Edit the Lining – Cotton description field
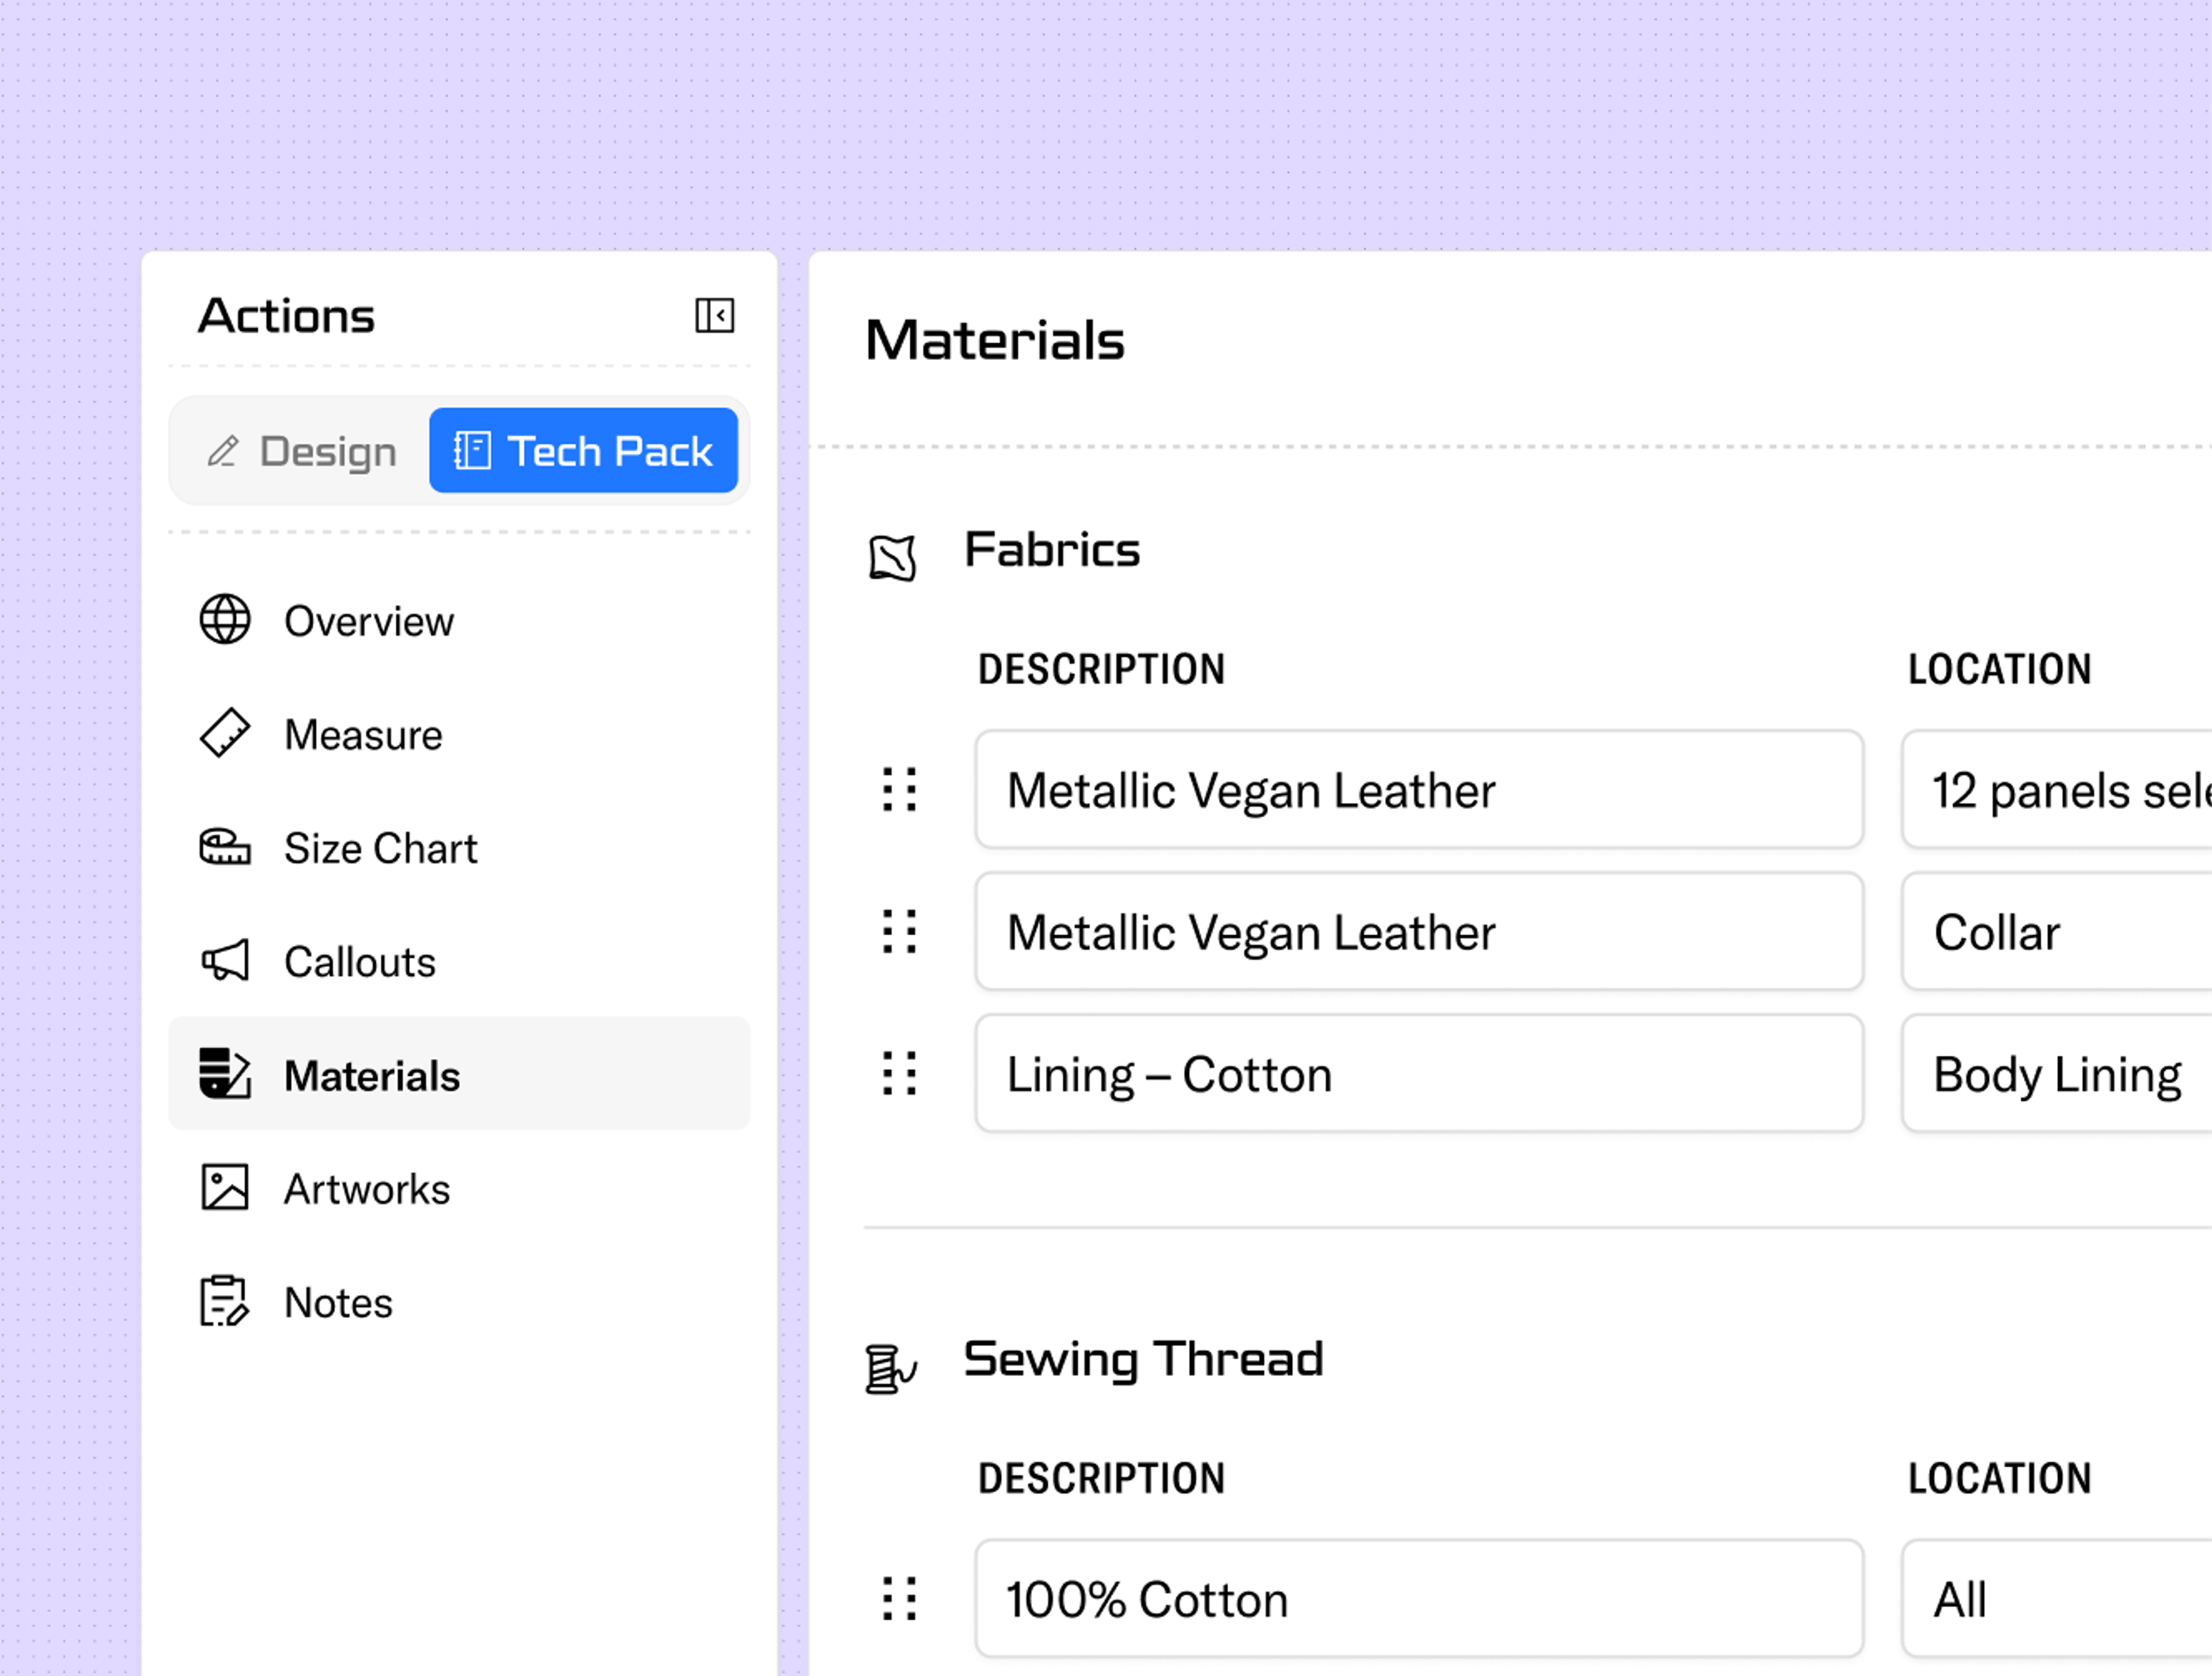Screen dimensions: 2212x1676 tap(1418, 1074)
